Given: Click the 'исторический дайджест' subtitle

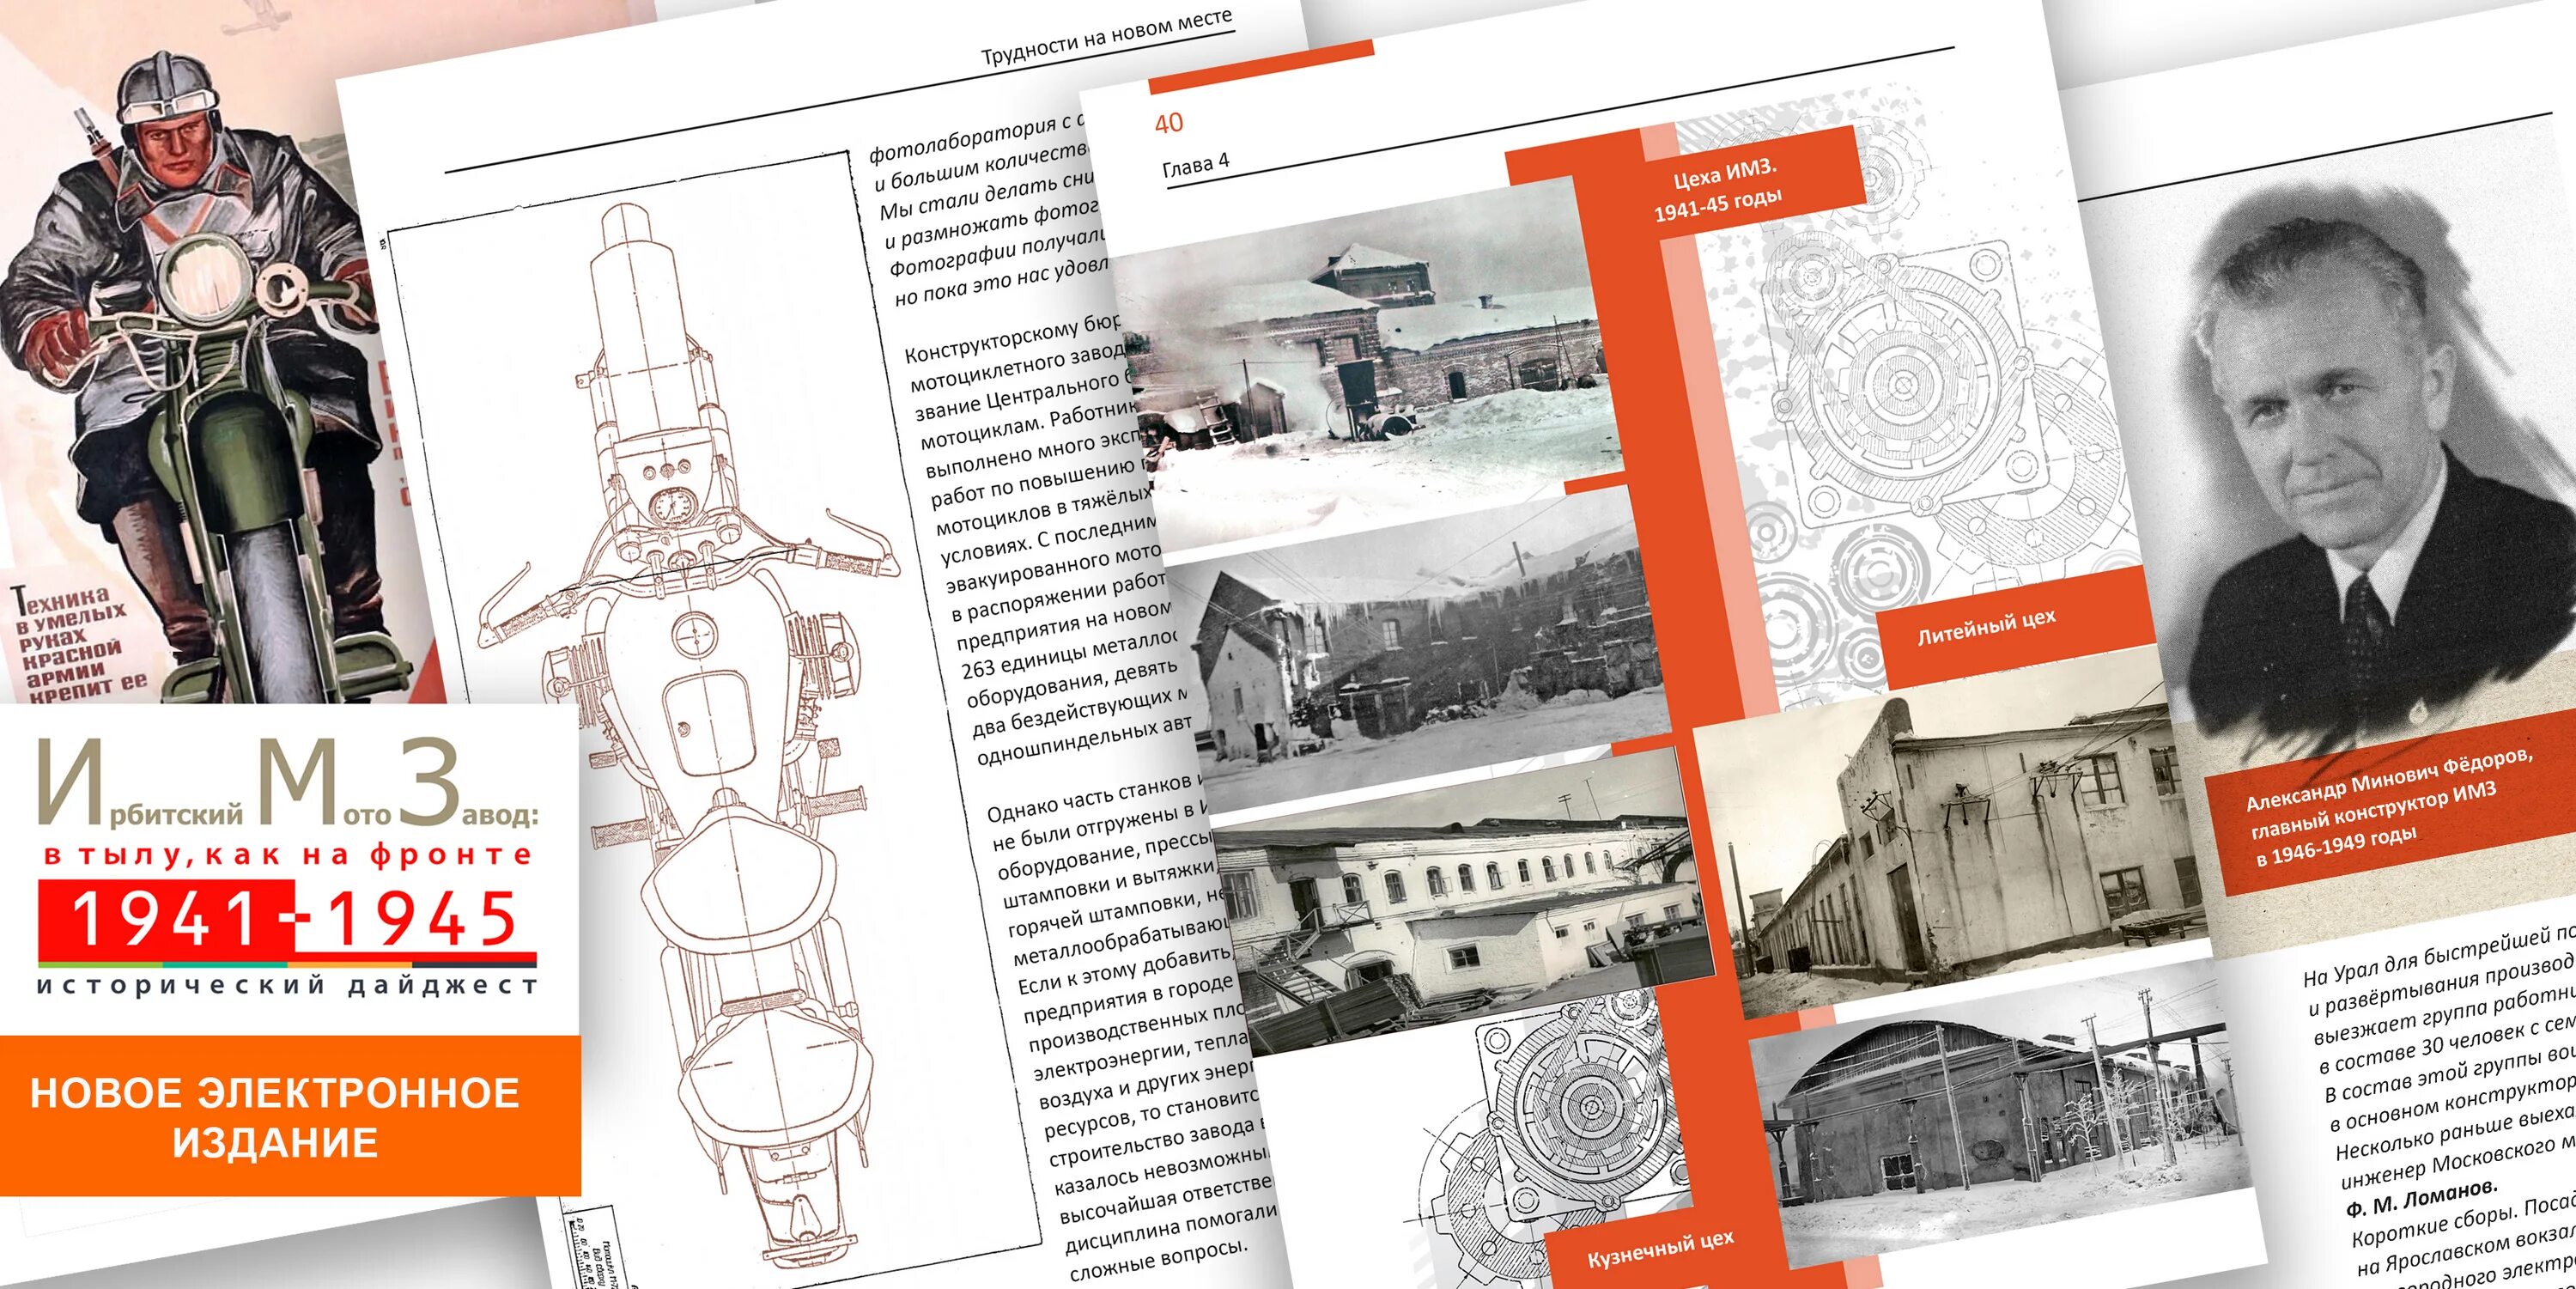Looking at the screenshot, I should coord(288,986).
